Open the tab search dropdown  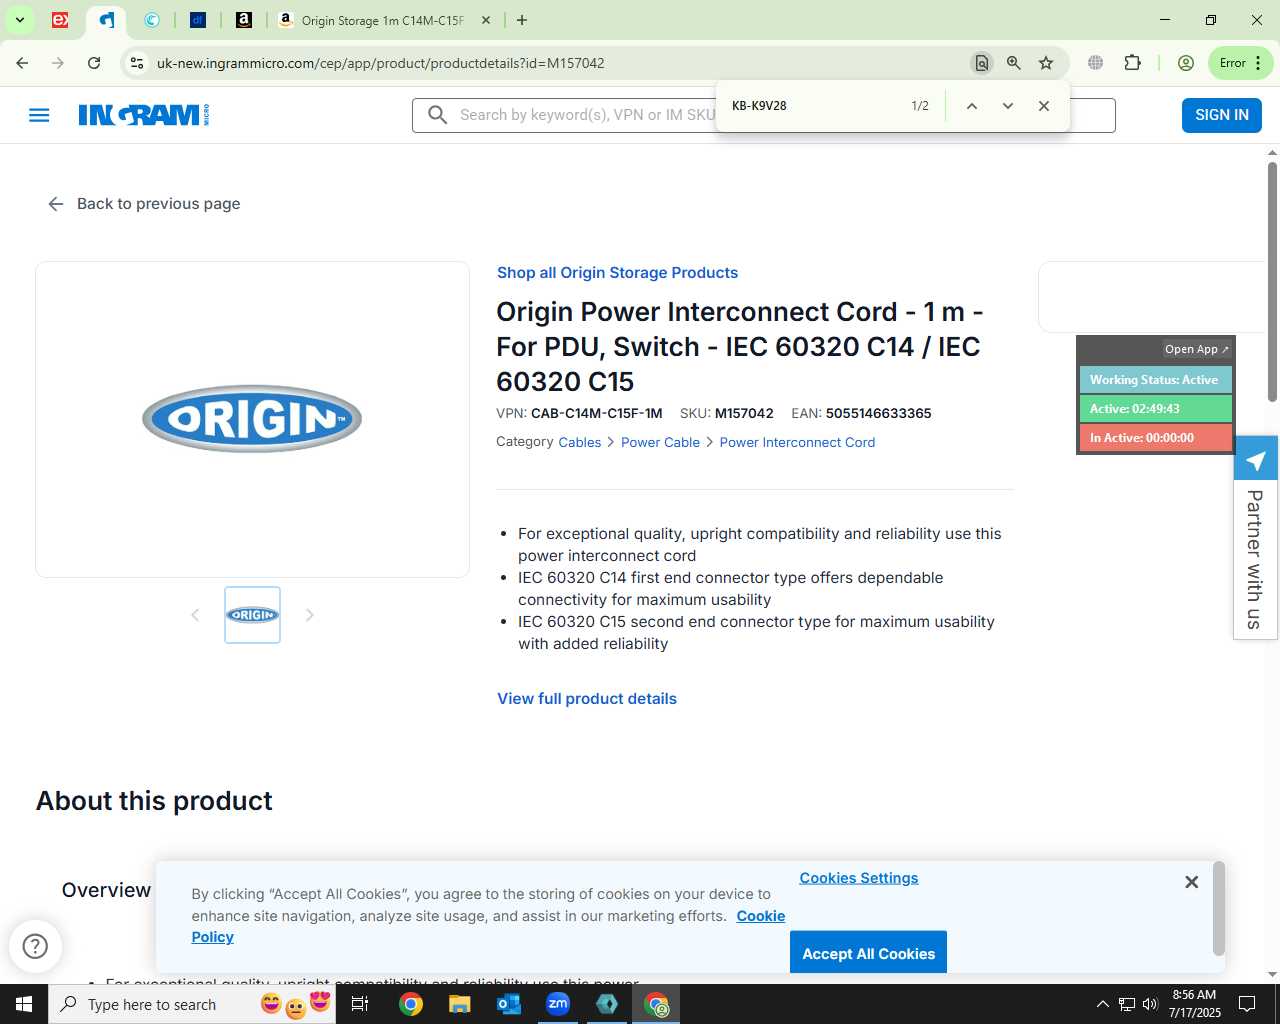pyautogui.click(x=19, y=20)
